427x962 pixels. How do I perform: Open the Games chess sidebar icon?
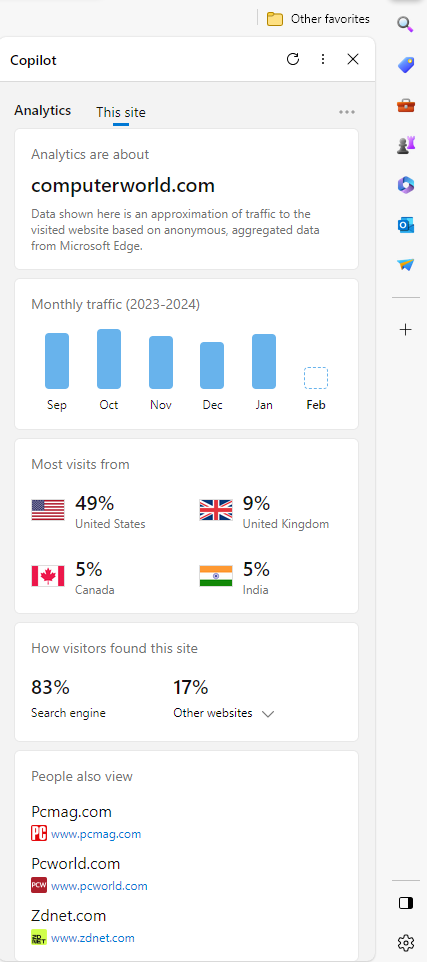tap(406, 145)
